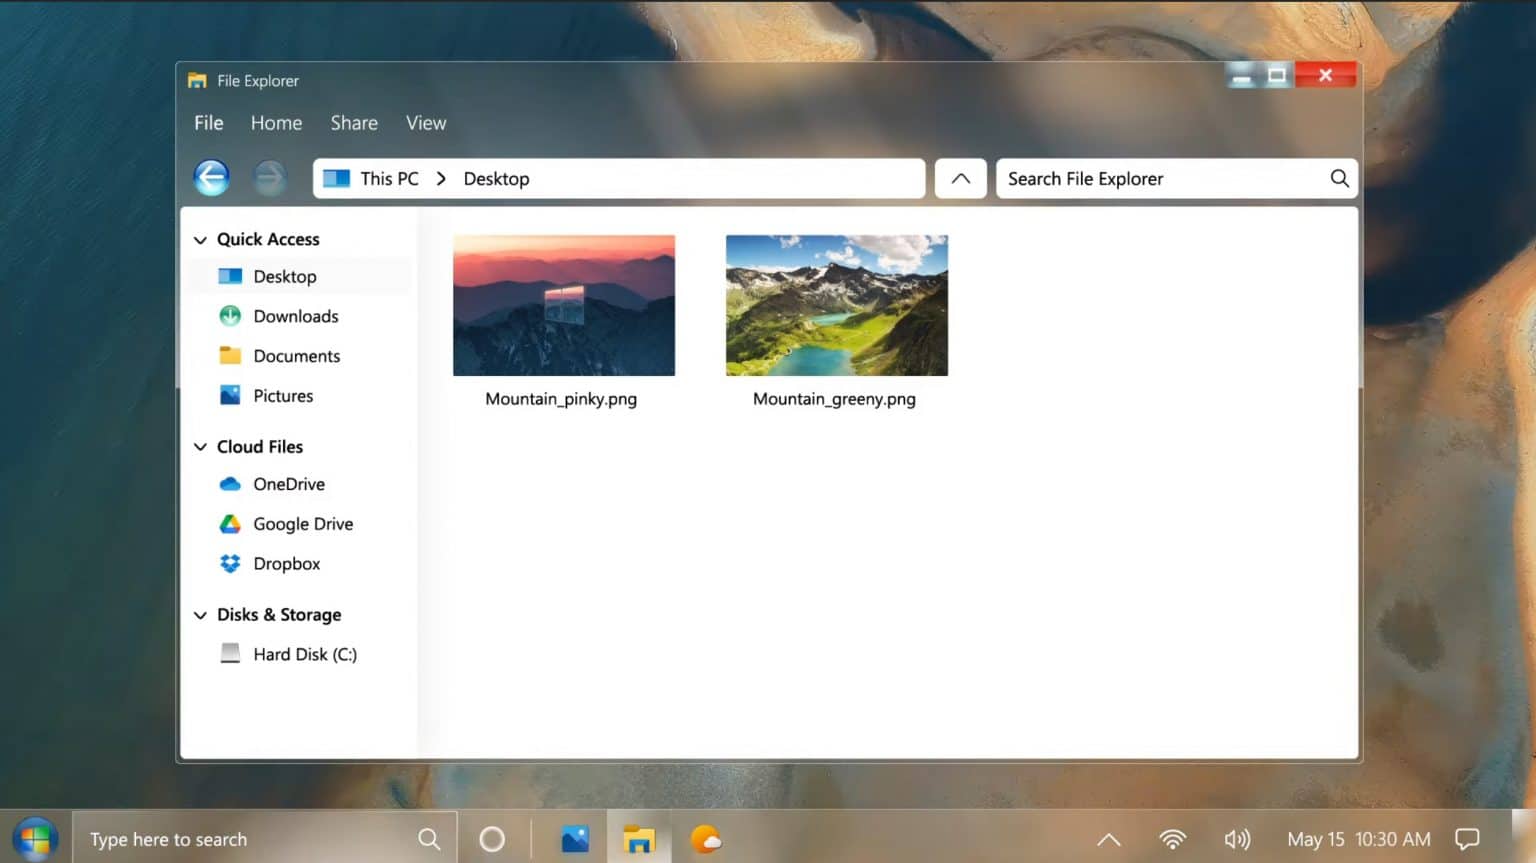
Task: Adjust volume via the speaker icon
Action: pos(1237,838)
